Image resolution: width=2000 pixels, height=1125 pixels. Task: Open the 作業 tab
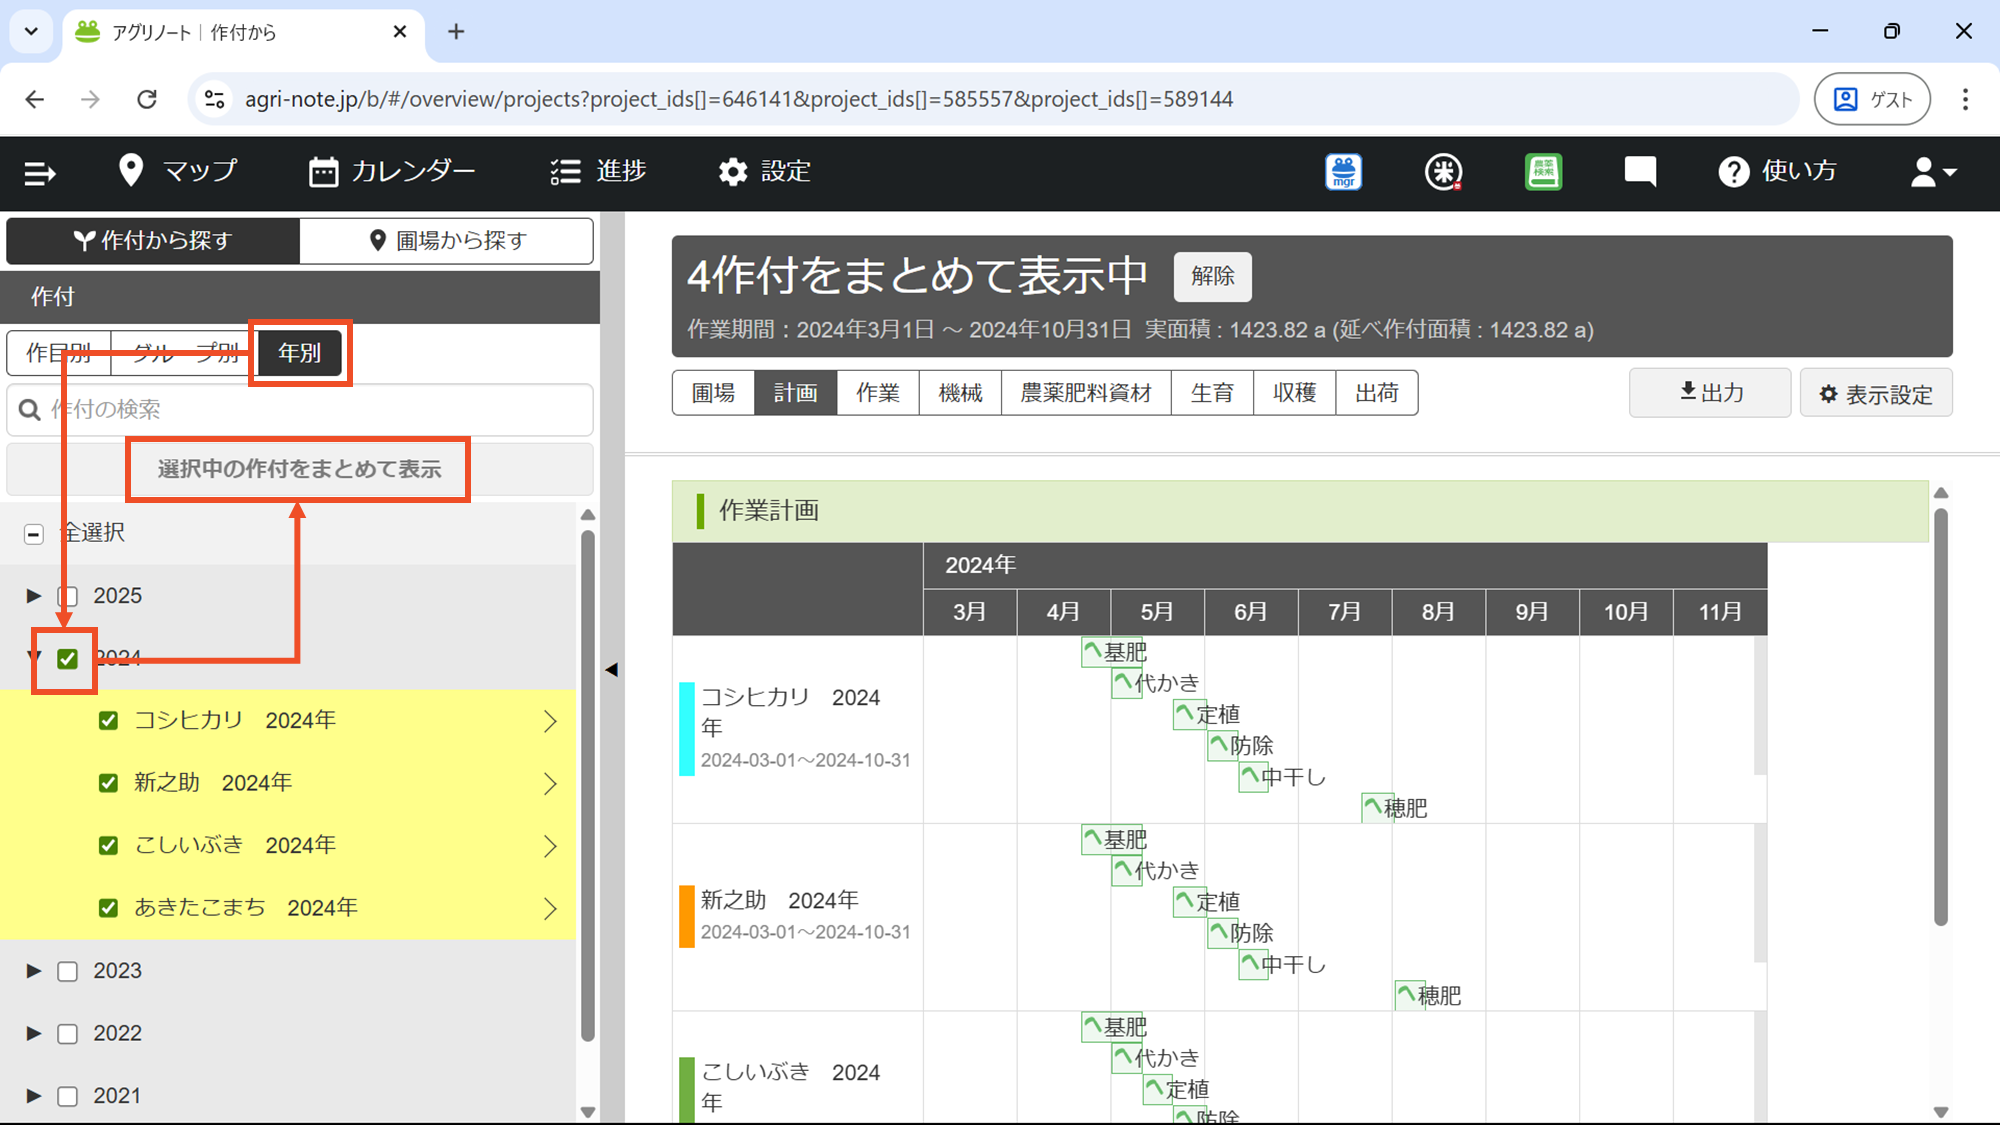coord(878,393)
